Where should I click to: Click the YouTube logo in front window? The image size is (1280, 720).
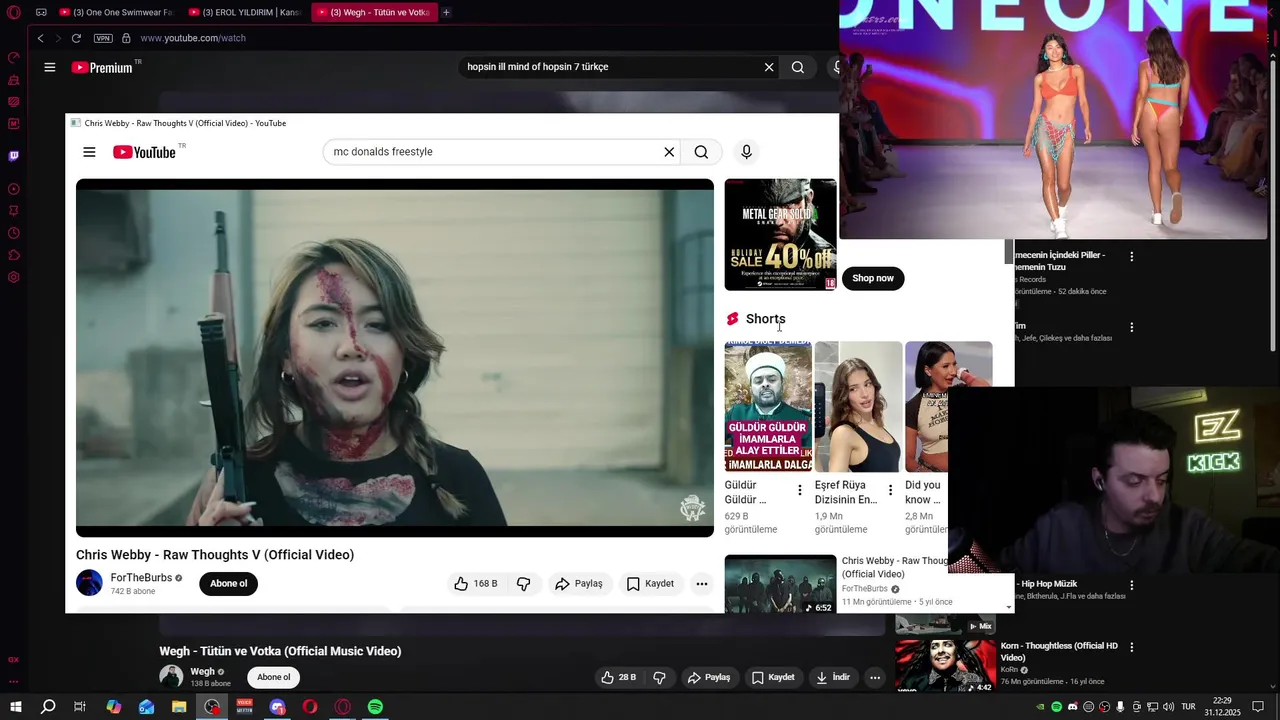coord(145,152)
